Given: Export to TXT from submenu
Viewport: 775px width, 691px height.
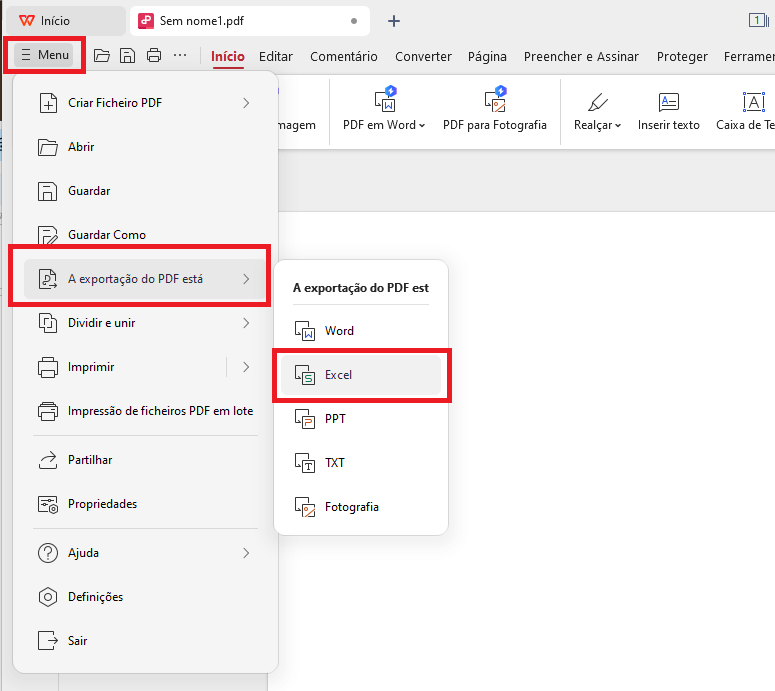Looking at the screenshot, I should point(361,463).
